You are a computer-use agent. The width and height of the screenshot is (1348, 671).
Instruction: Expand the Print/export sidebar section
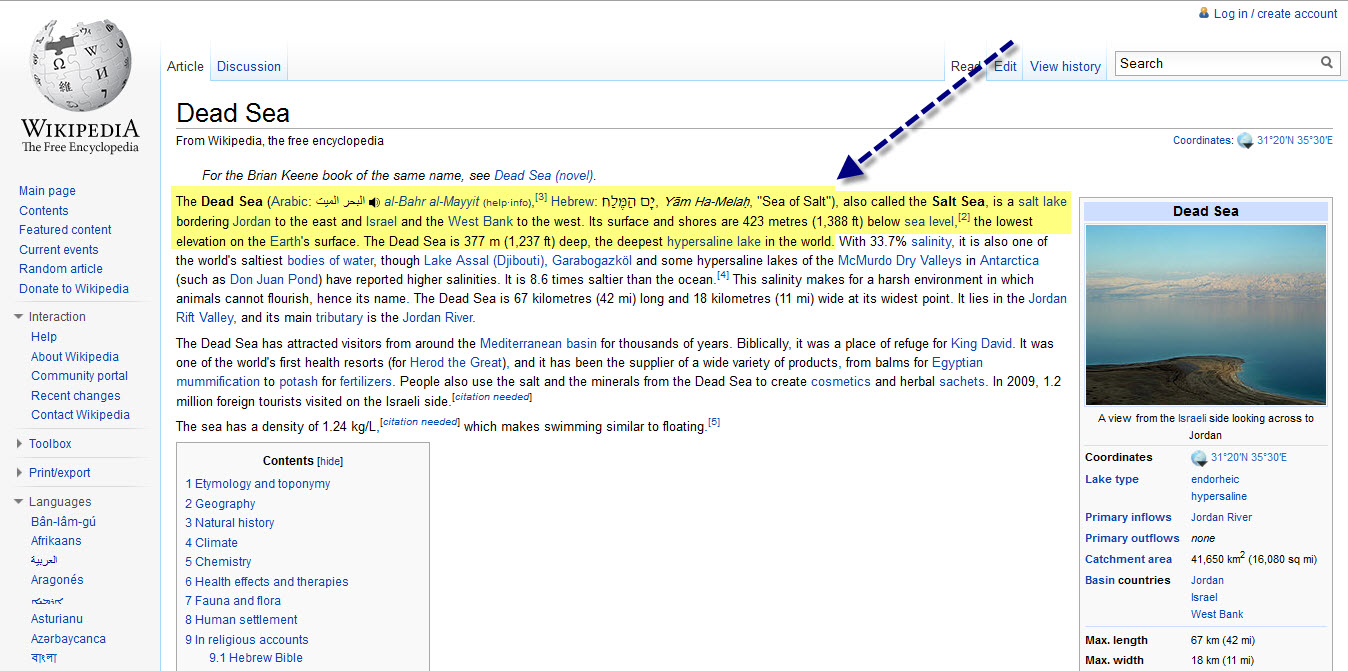tap(19, 473)
